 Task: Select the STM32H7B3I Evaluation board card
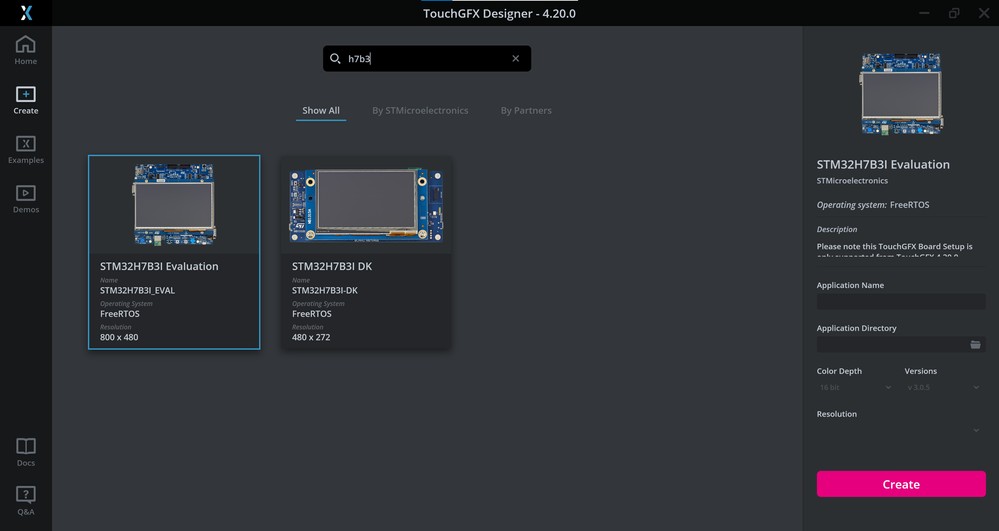174,252
